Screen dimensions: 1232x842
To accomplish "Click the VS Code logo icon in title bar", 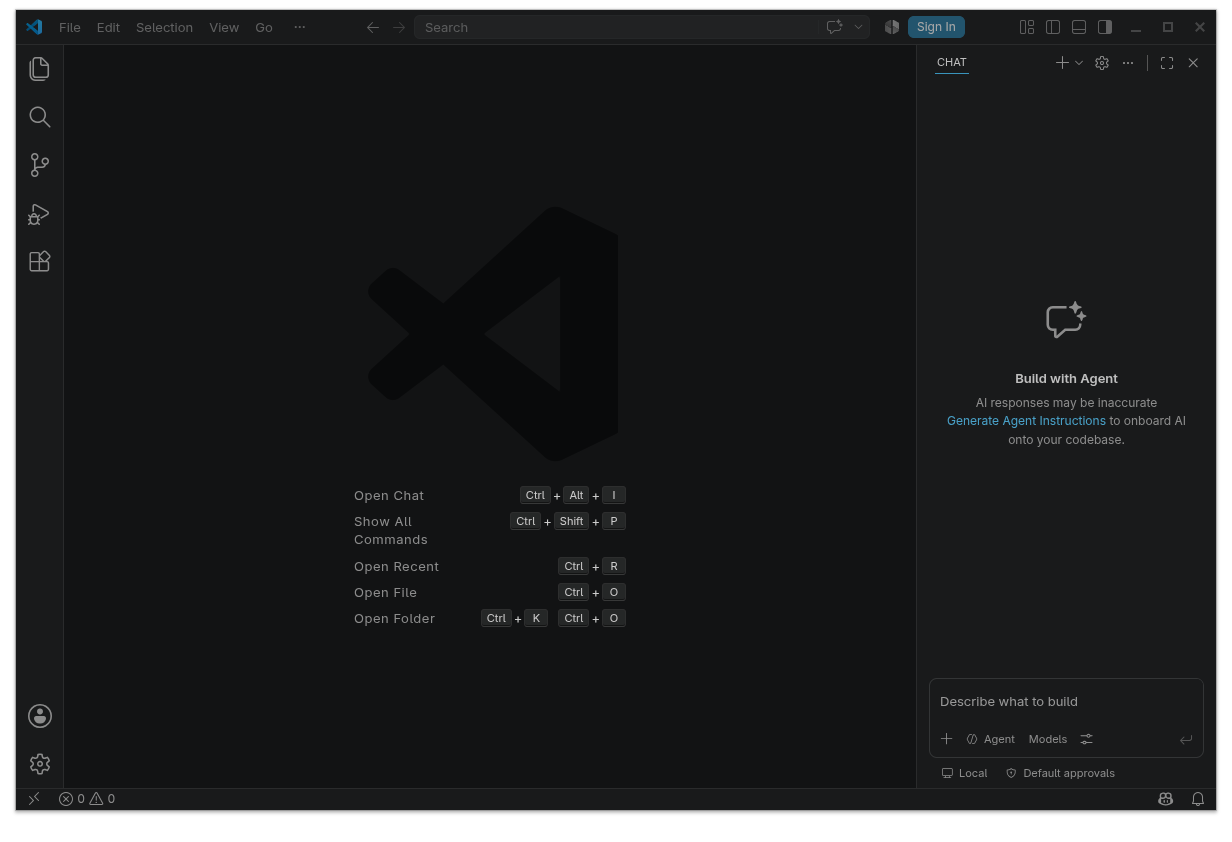I will pyautogui.click(x=35, y=27).
